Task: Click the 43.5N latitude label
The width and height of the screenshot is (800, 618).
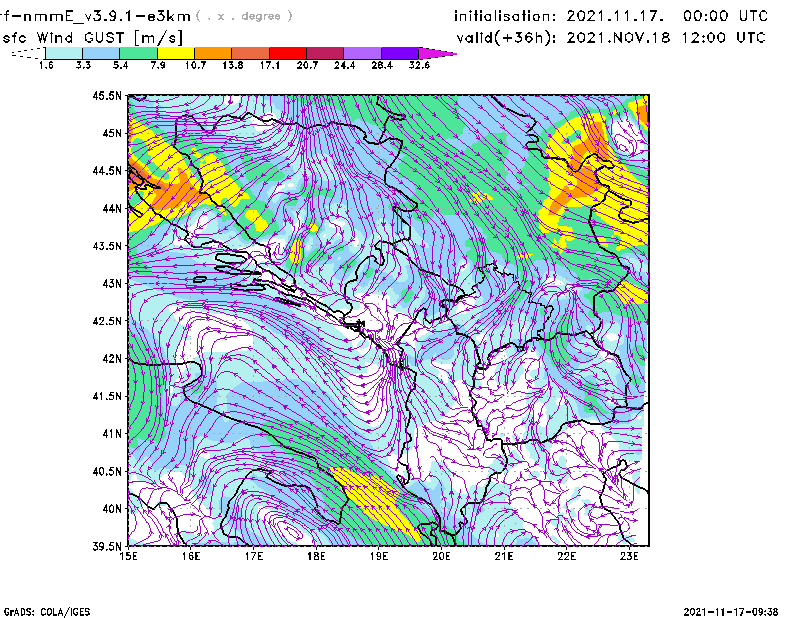Action: click(x=107, y=246)
